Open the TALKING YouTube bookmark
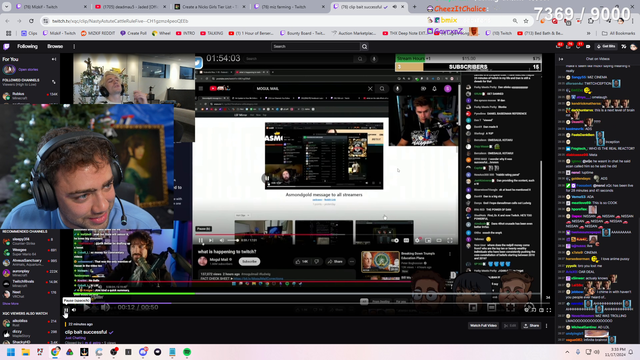Image resolution: width=640 pixels, height=360 pixels. point(212,33)
